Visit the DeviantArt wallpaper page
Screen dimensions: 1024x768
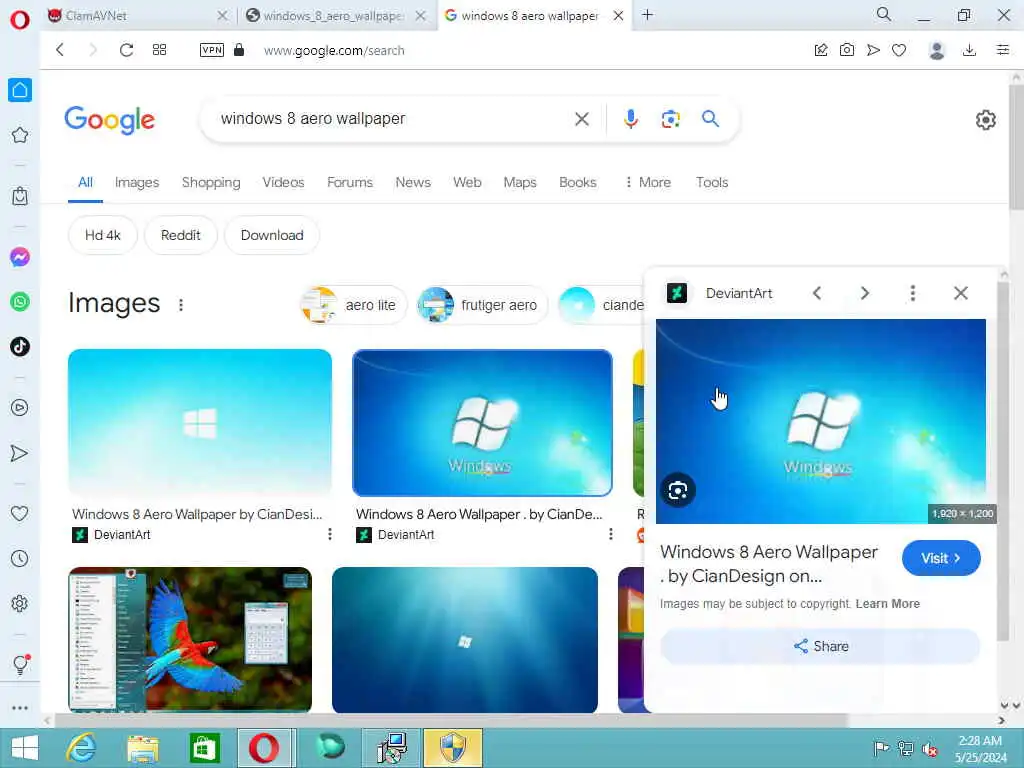941,558
